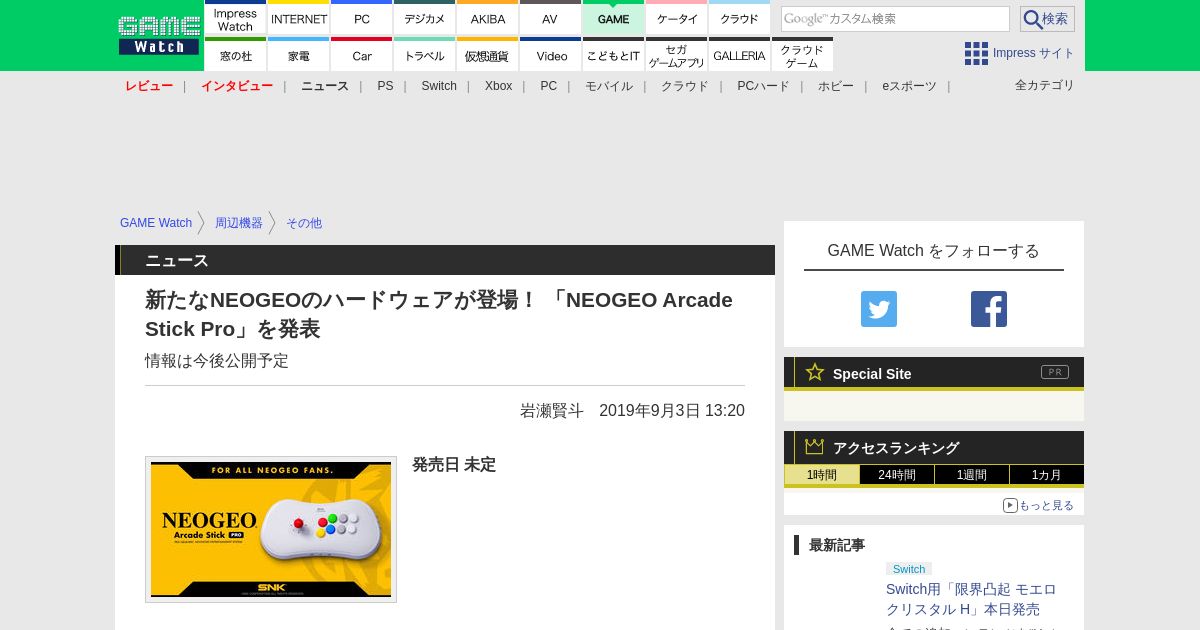Open the Car Watch tab
This screenshot has height=630, width=1200.
pyautogui.click(x=362, y=55)
